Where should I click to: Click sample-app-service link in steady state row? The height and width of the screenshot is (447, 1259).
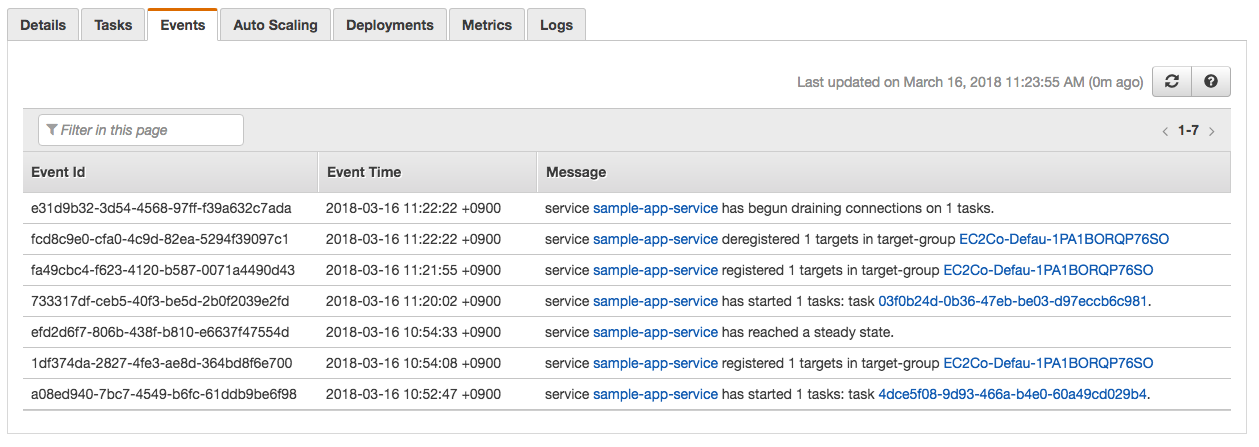tap(655, 332)
